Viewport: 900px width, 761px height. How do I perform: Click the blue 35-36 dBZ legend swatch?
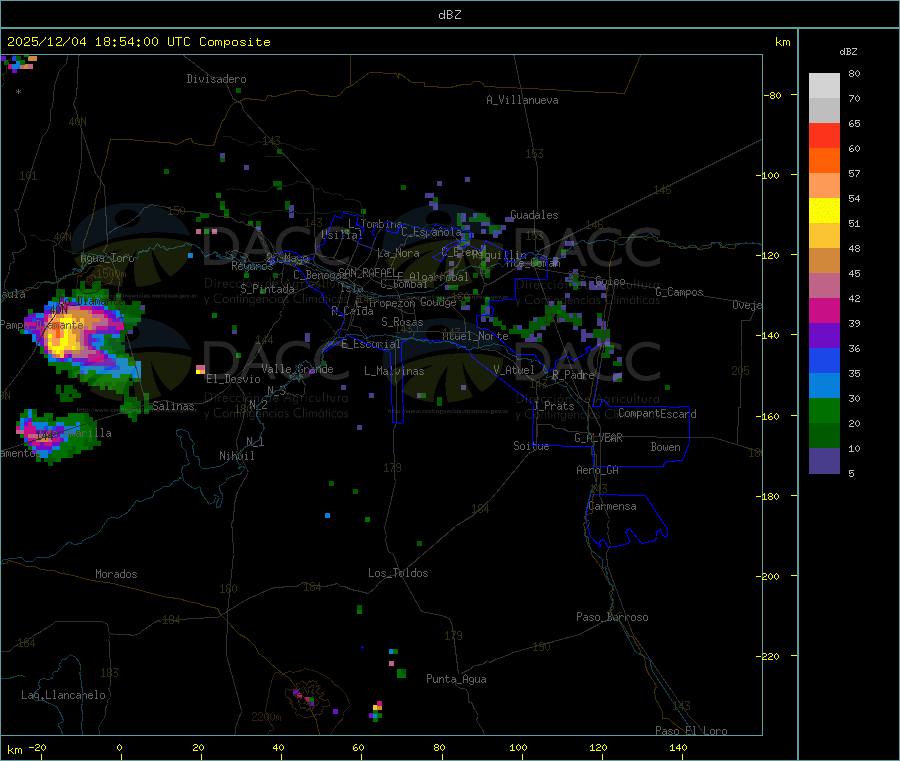pyautogui.click(x=824, y=360)
